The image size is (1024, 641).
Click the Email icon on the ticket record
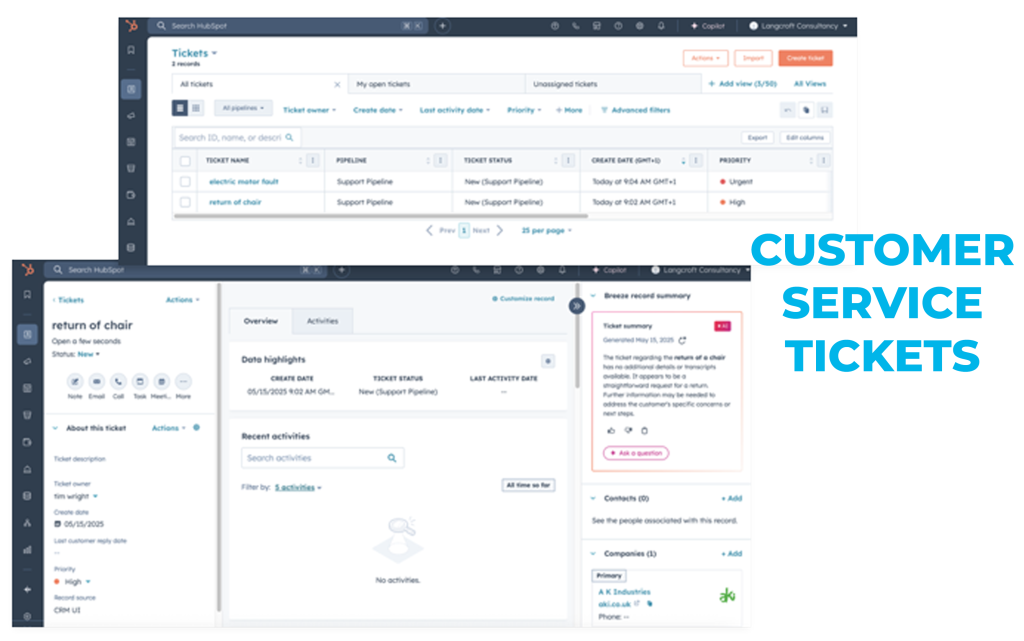97,382
